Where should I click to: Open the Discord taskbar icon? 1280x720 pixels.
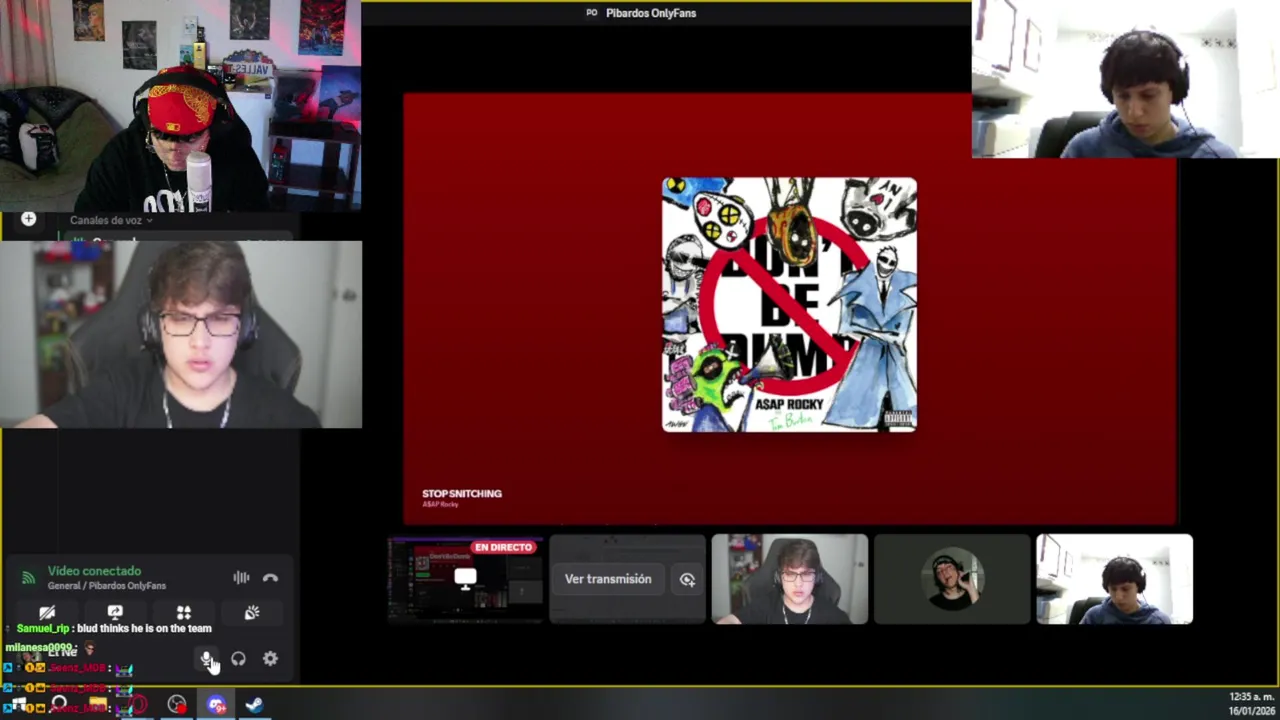point(216,705)
